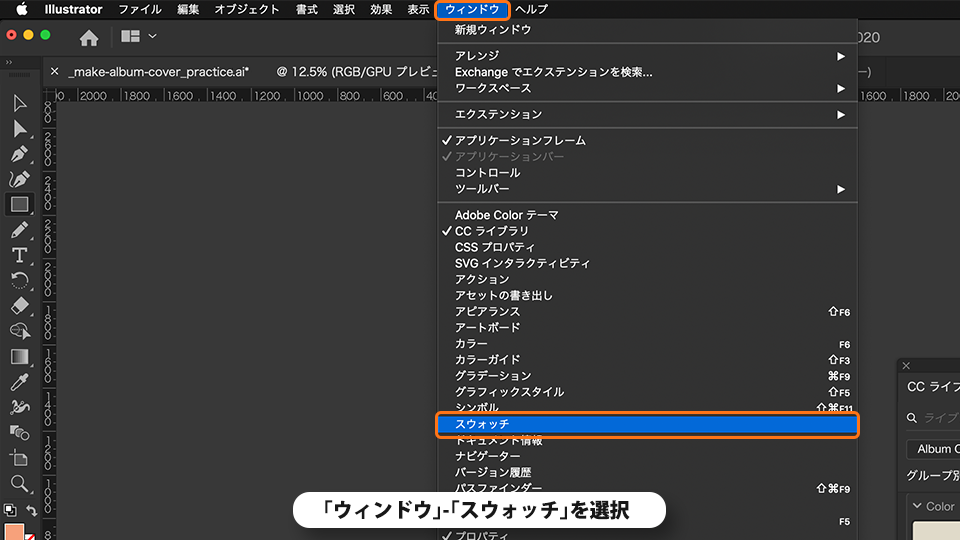Toggle the アートボード panel
Image resolution: width=960 pixels, height=540 pixels.
pyautogui.click(x=647, y=328)
